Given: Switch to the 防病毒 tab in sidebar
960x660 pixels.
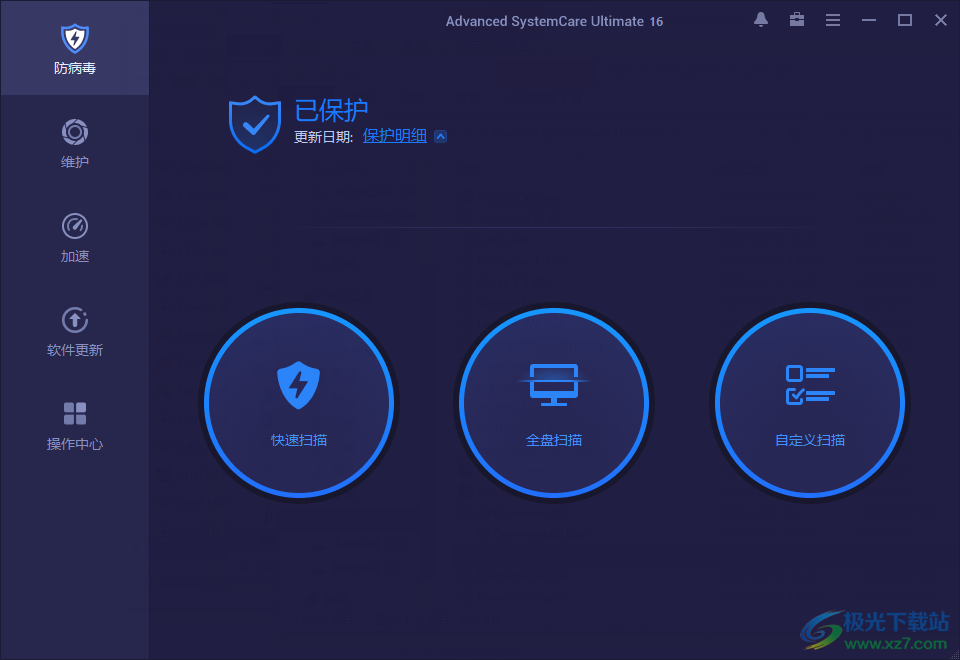Looking at the screenshot, I should [x=74, y=48].
